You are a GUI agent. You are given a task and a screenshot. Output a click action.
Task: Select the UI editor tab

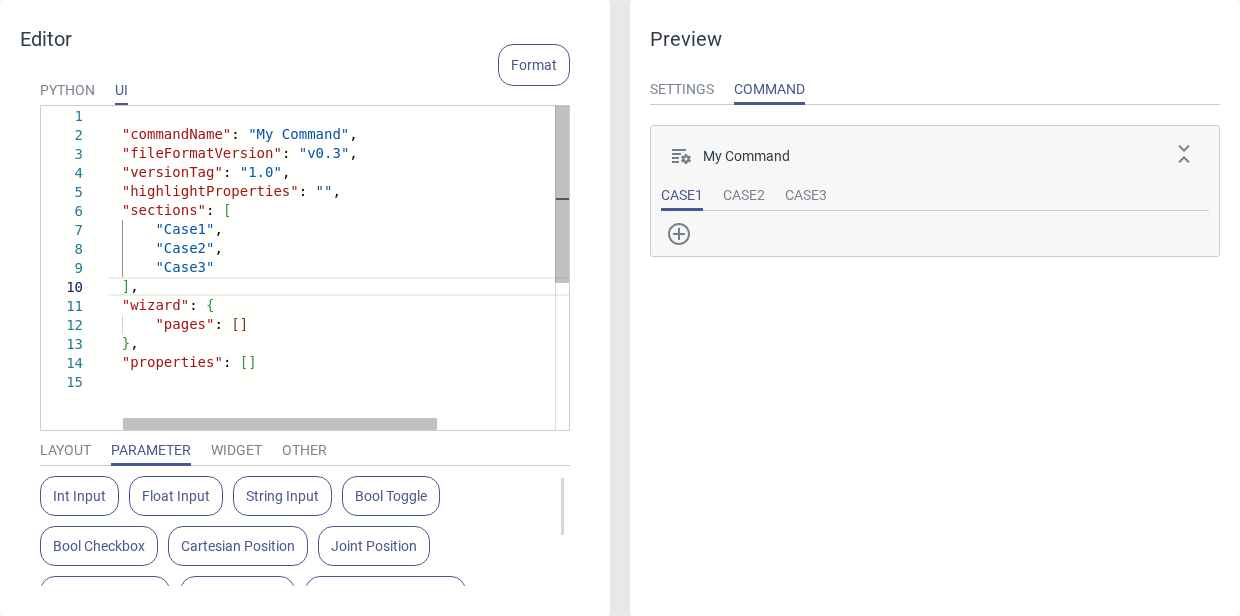[x=121, y=90]
